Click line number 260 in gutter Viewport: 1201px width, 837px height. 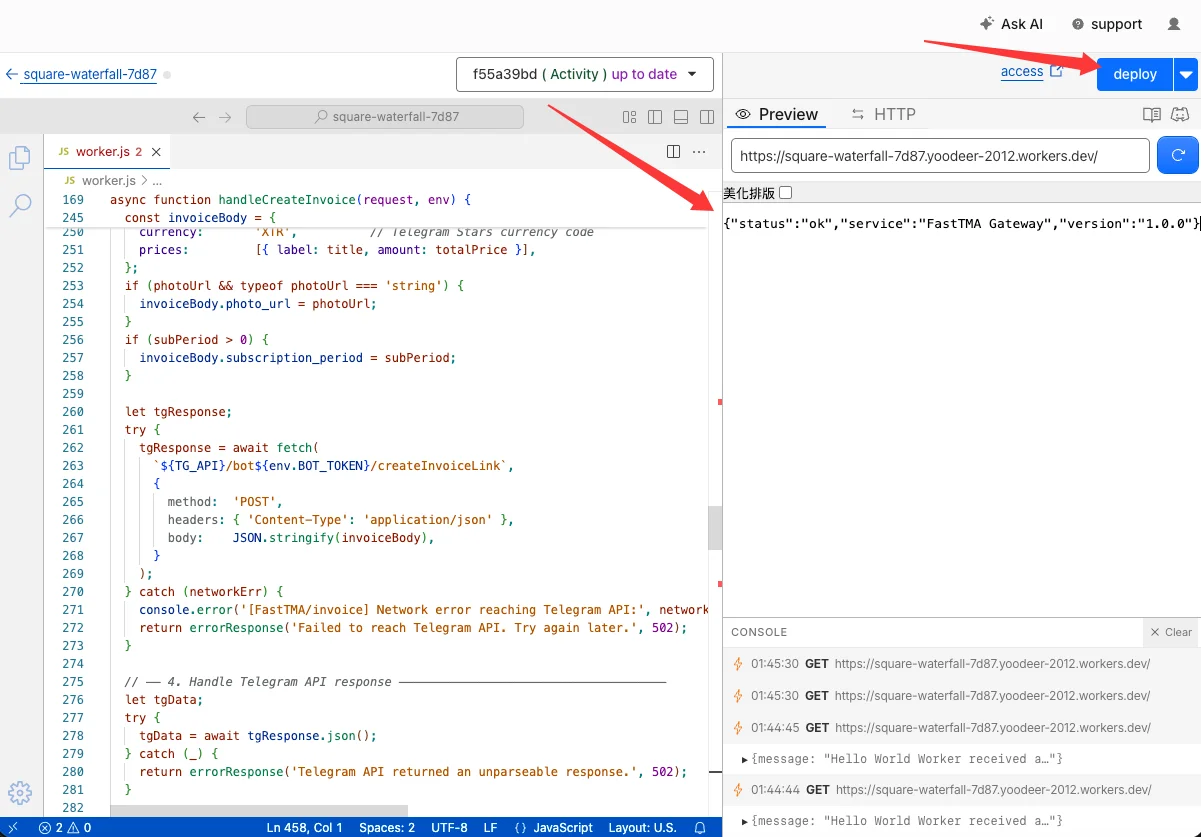click(x=73, y=411)
